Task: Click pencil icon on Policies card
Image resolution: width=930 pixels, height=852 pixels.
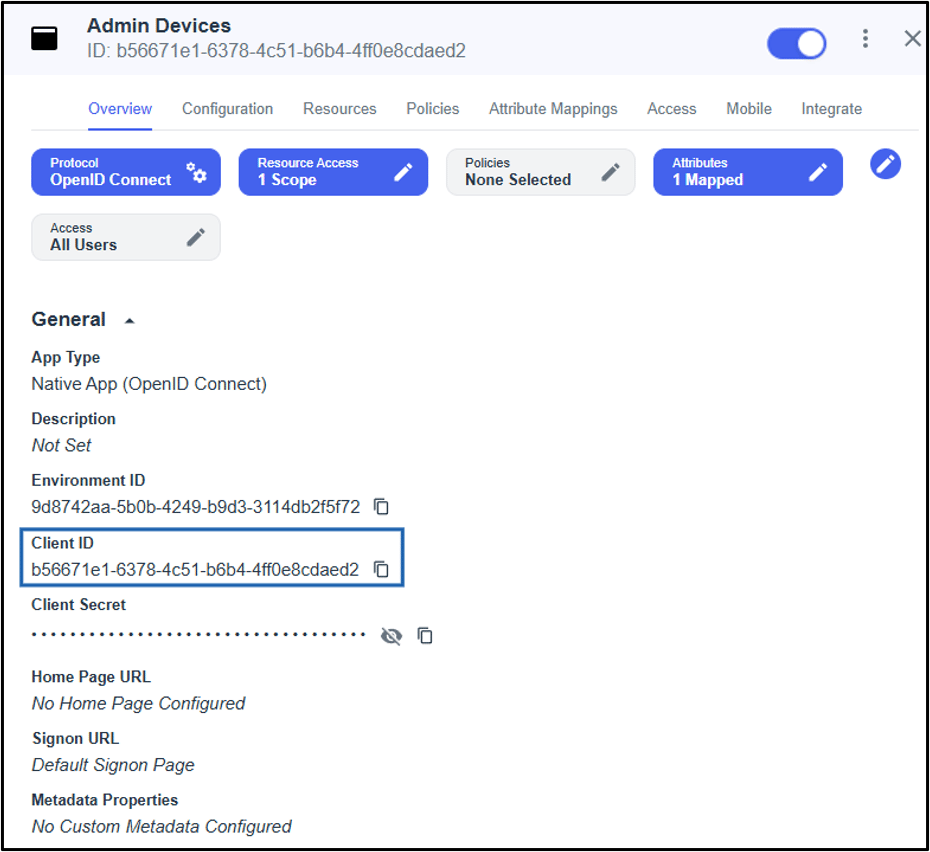Action: [x=610, y=172]
